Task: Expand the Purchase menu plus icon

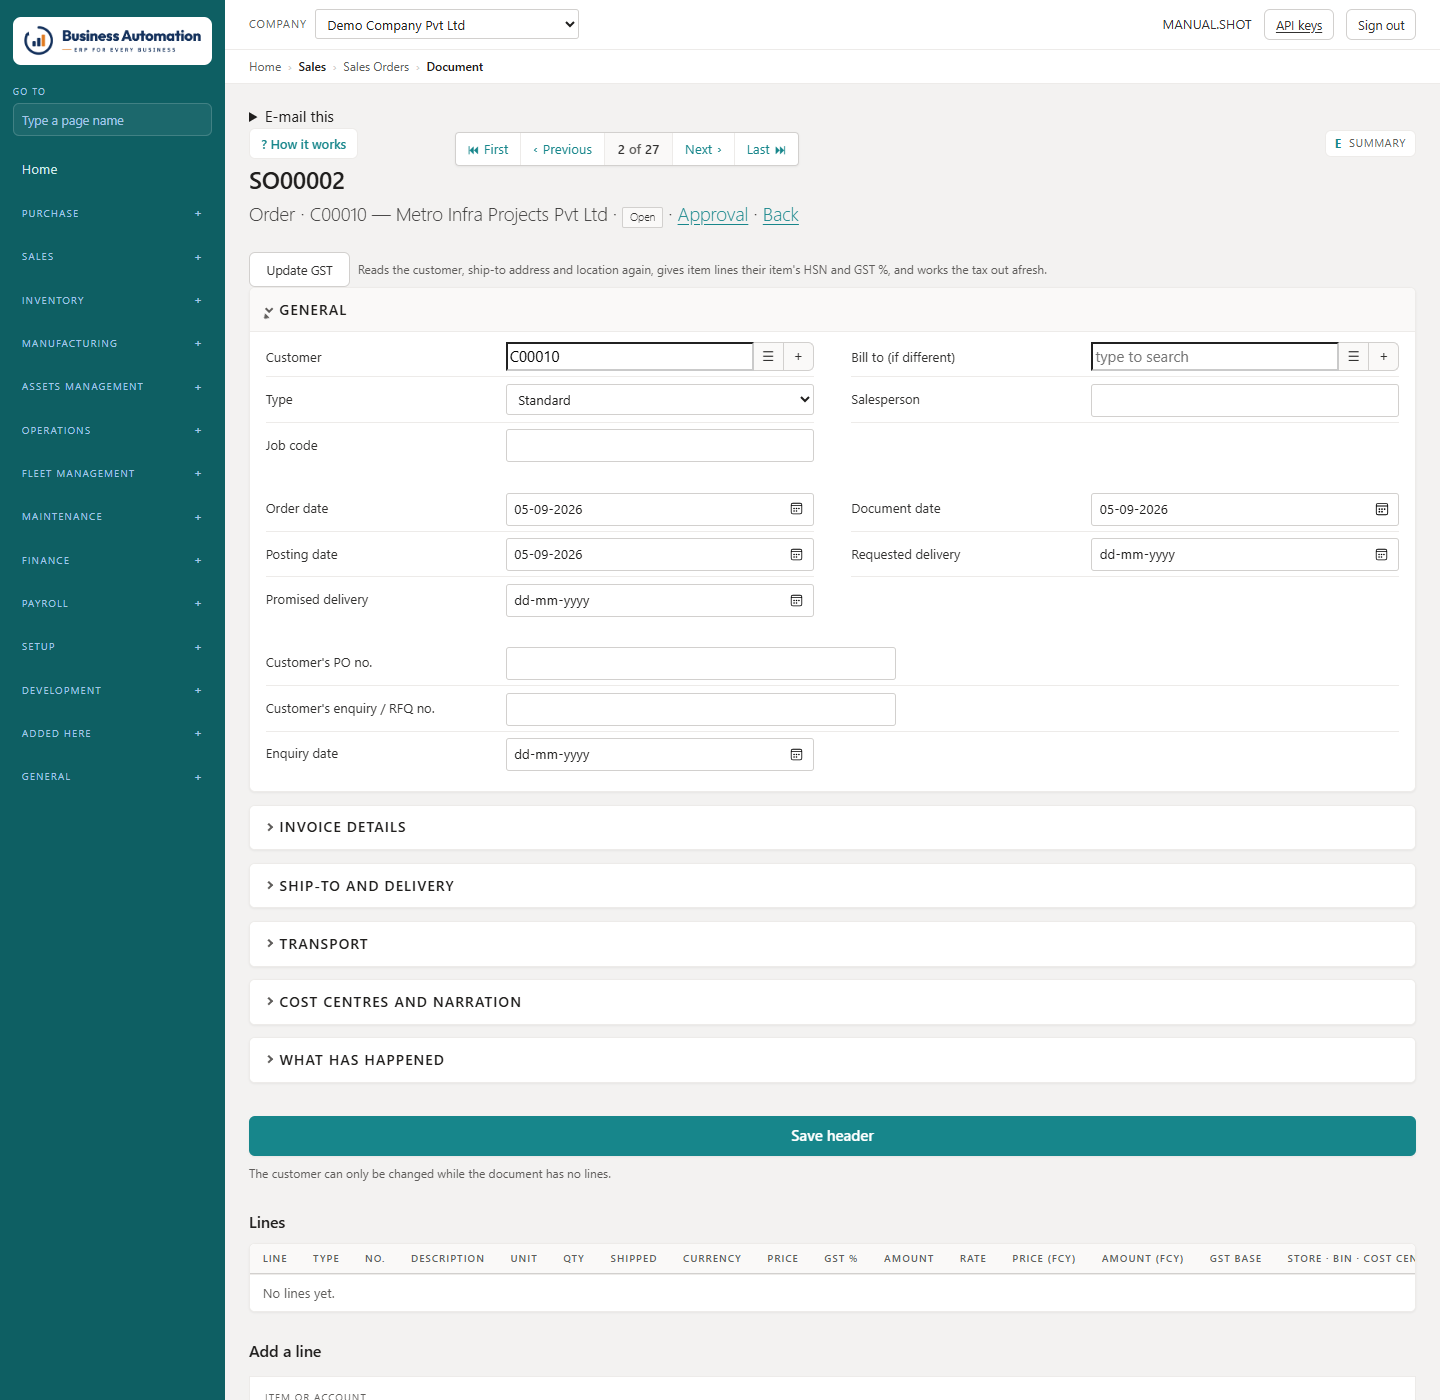Action: point(198,214)
